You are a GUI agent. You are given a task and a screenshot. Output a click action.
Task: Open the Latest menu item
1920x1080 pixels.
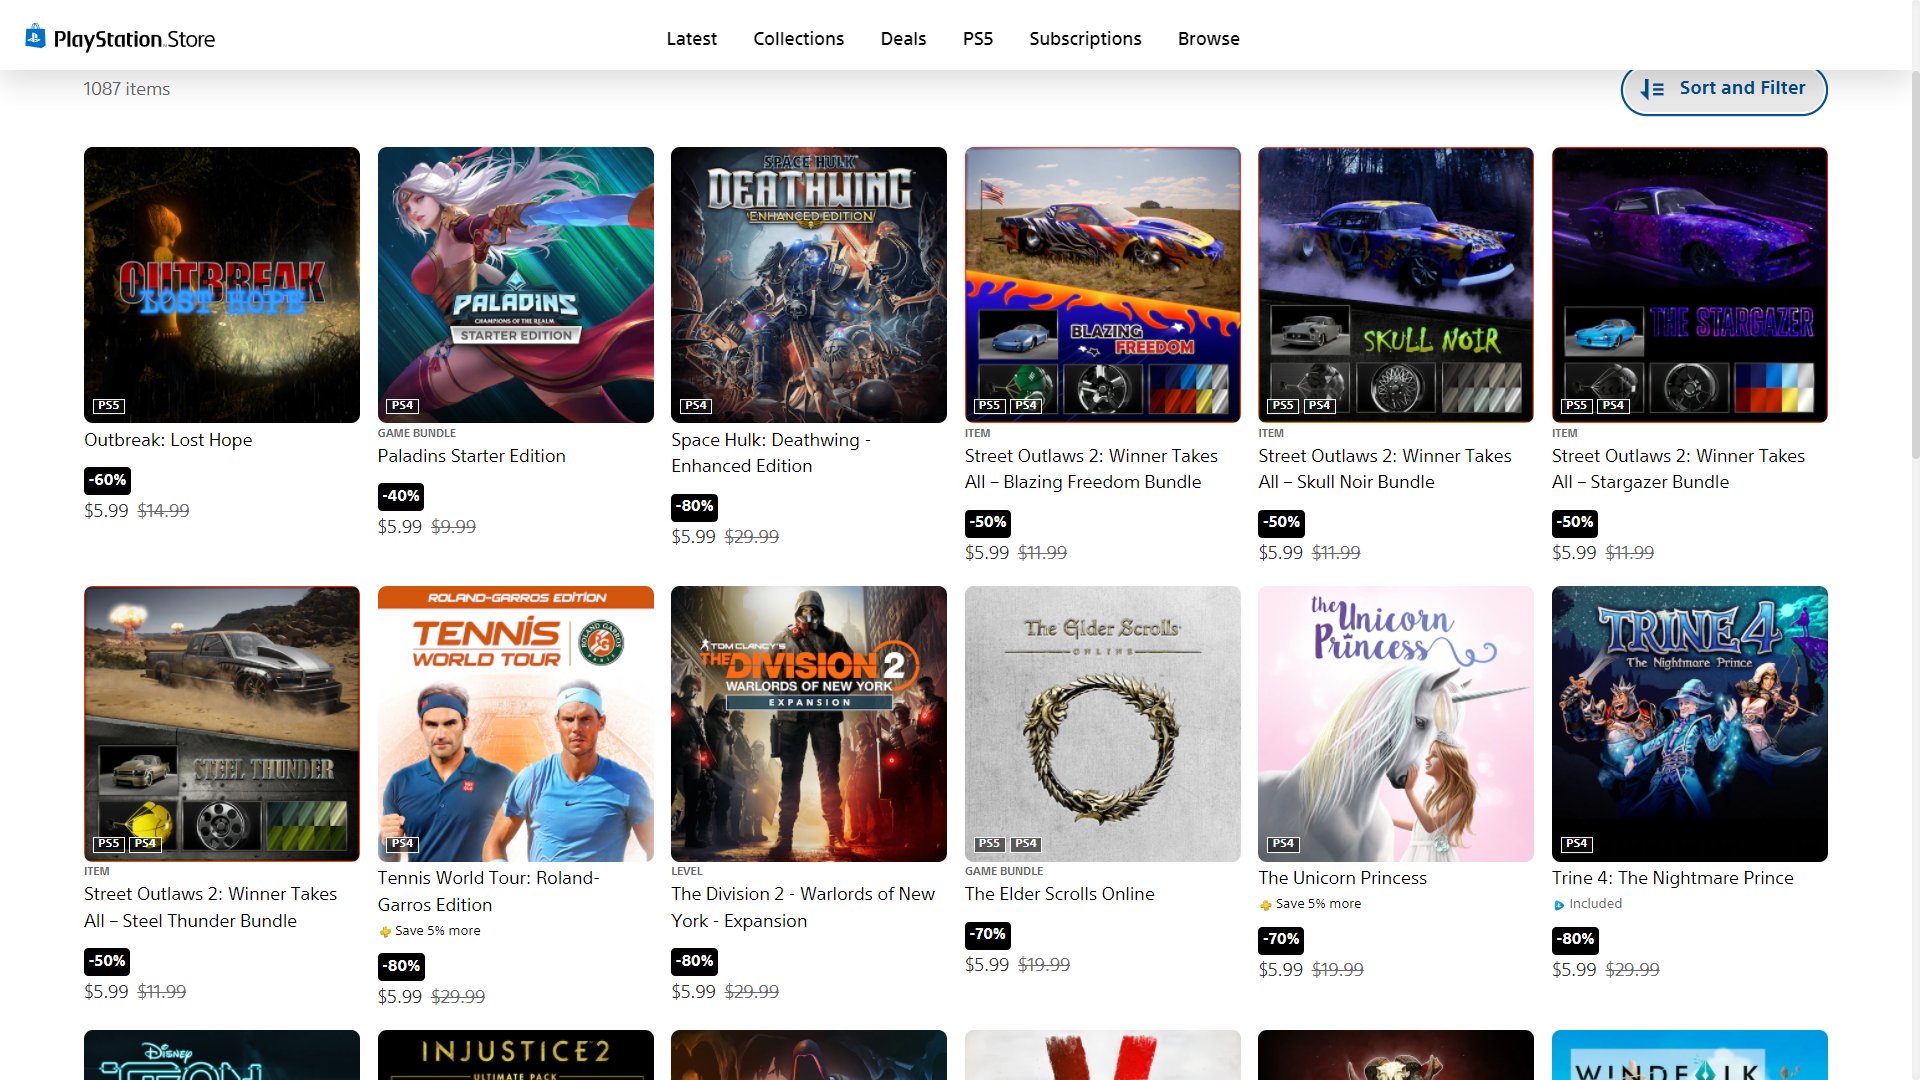(691, 39)
